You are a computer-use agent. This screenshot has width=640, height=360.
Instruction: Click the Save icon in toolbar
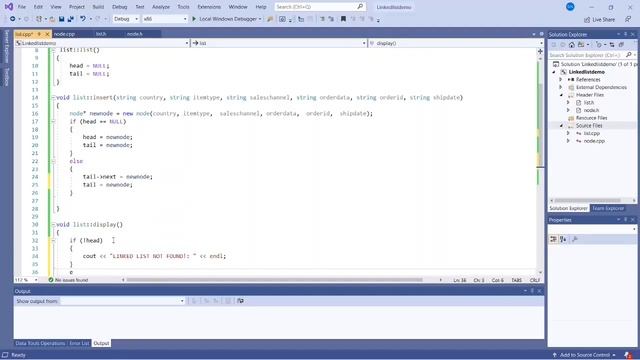62,19
